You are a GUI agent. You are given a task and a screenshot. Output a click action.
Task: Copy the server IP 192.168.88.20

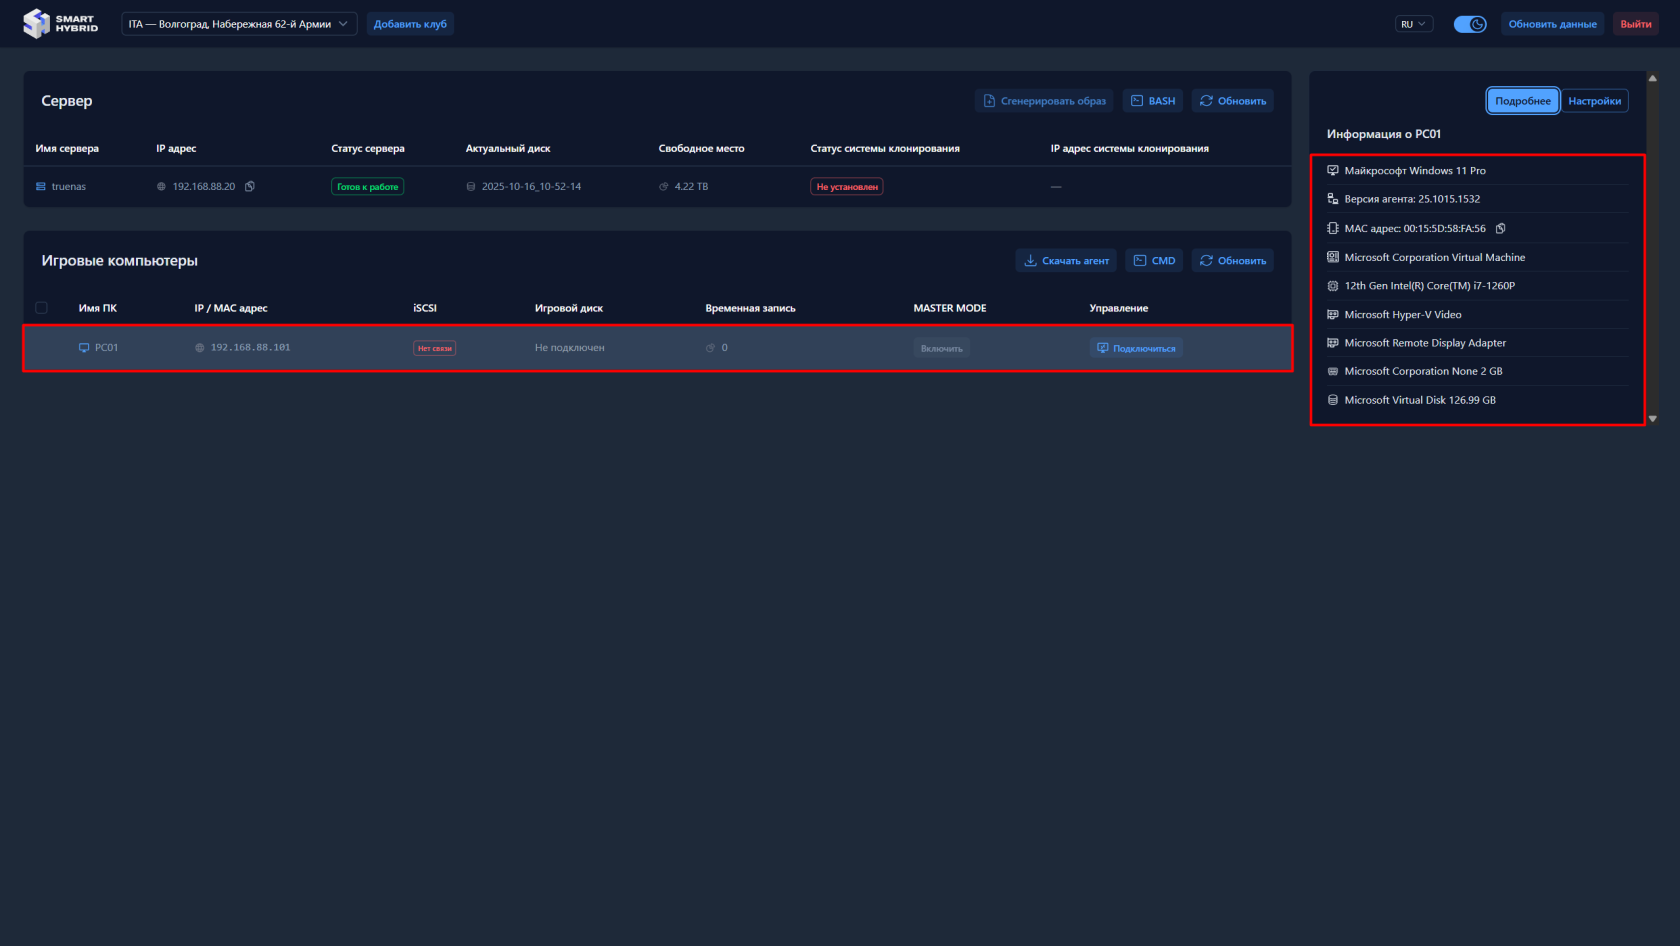tap(250, 187)
